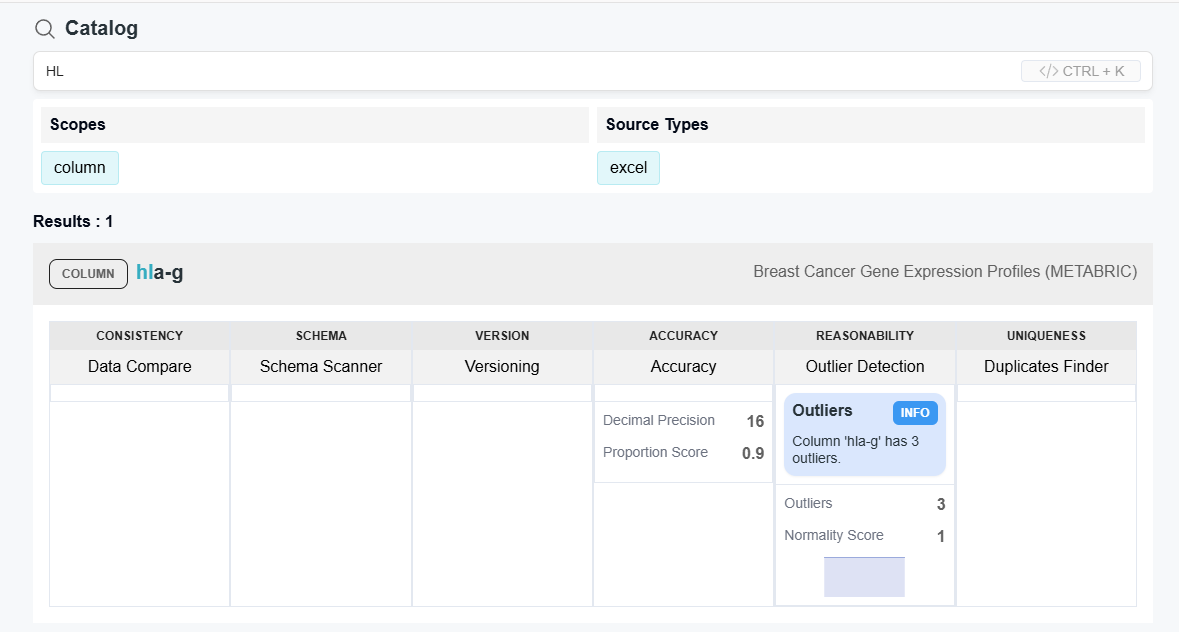The height and width of the screenshot is (632, 1179).
Task: Open Breast Cancer Gene Expression Profiles dataset
Action: (944, 272)
